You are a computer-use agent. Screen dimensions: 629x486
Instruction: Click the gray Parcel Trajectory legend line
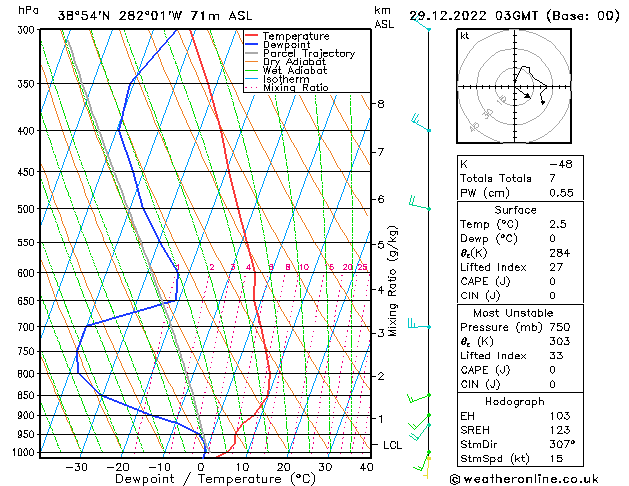click(x=251, y=53)
